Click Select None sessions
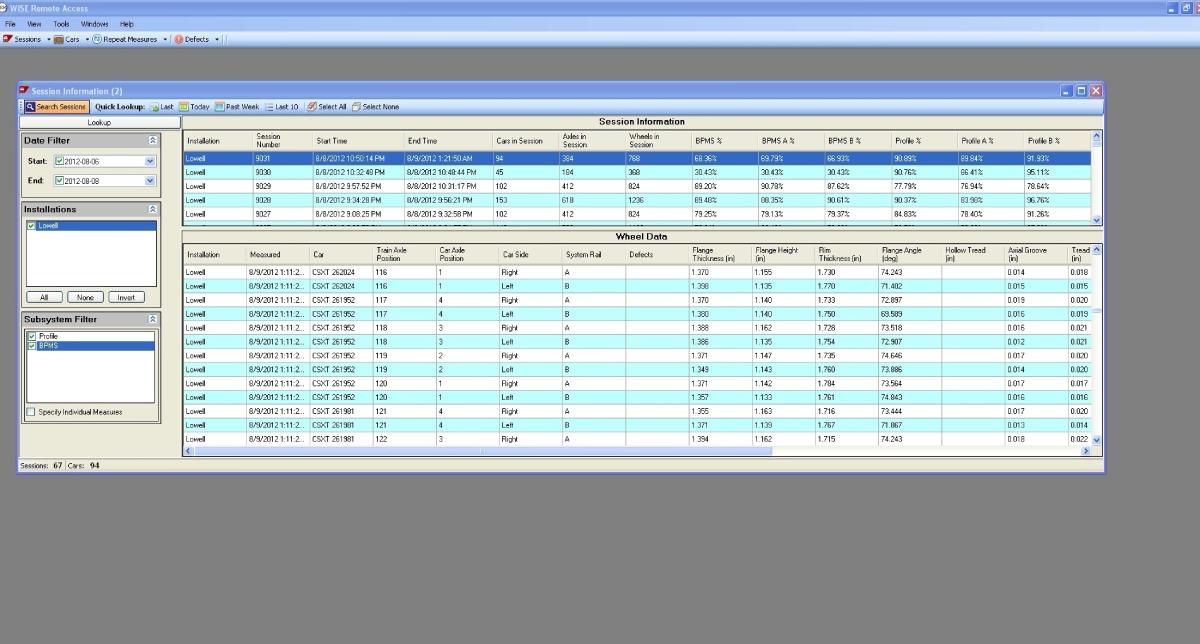The width and height of the screenshot is (1200, 644). click(x=376, y=106)
